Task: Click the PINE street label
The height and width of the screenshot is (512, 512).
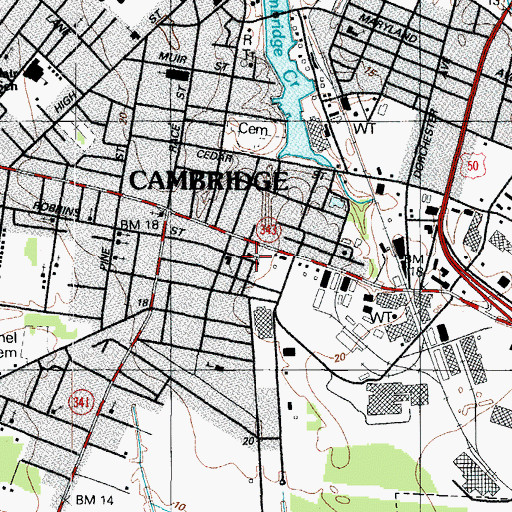Action: [x=105, y=258]
